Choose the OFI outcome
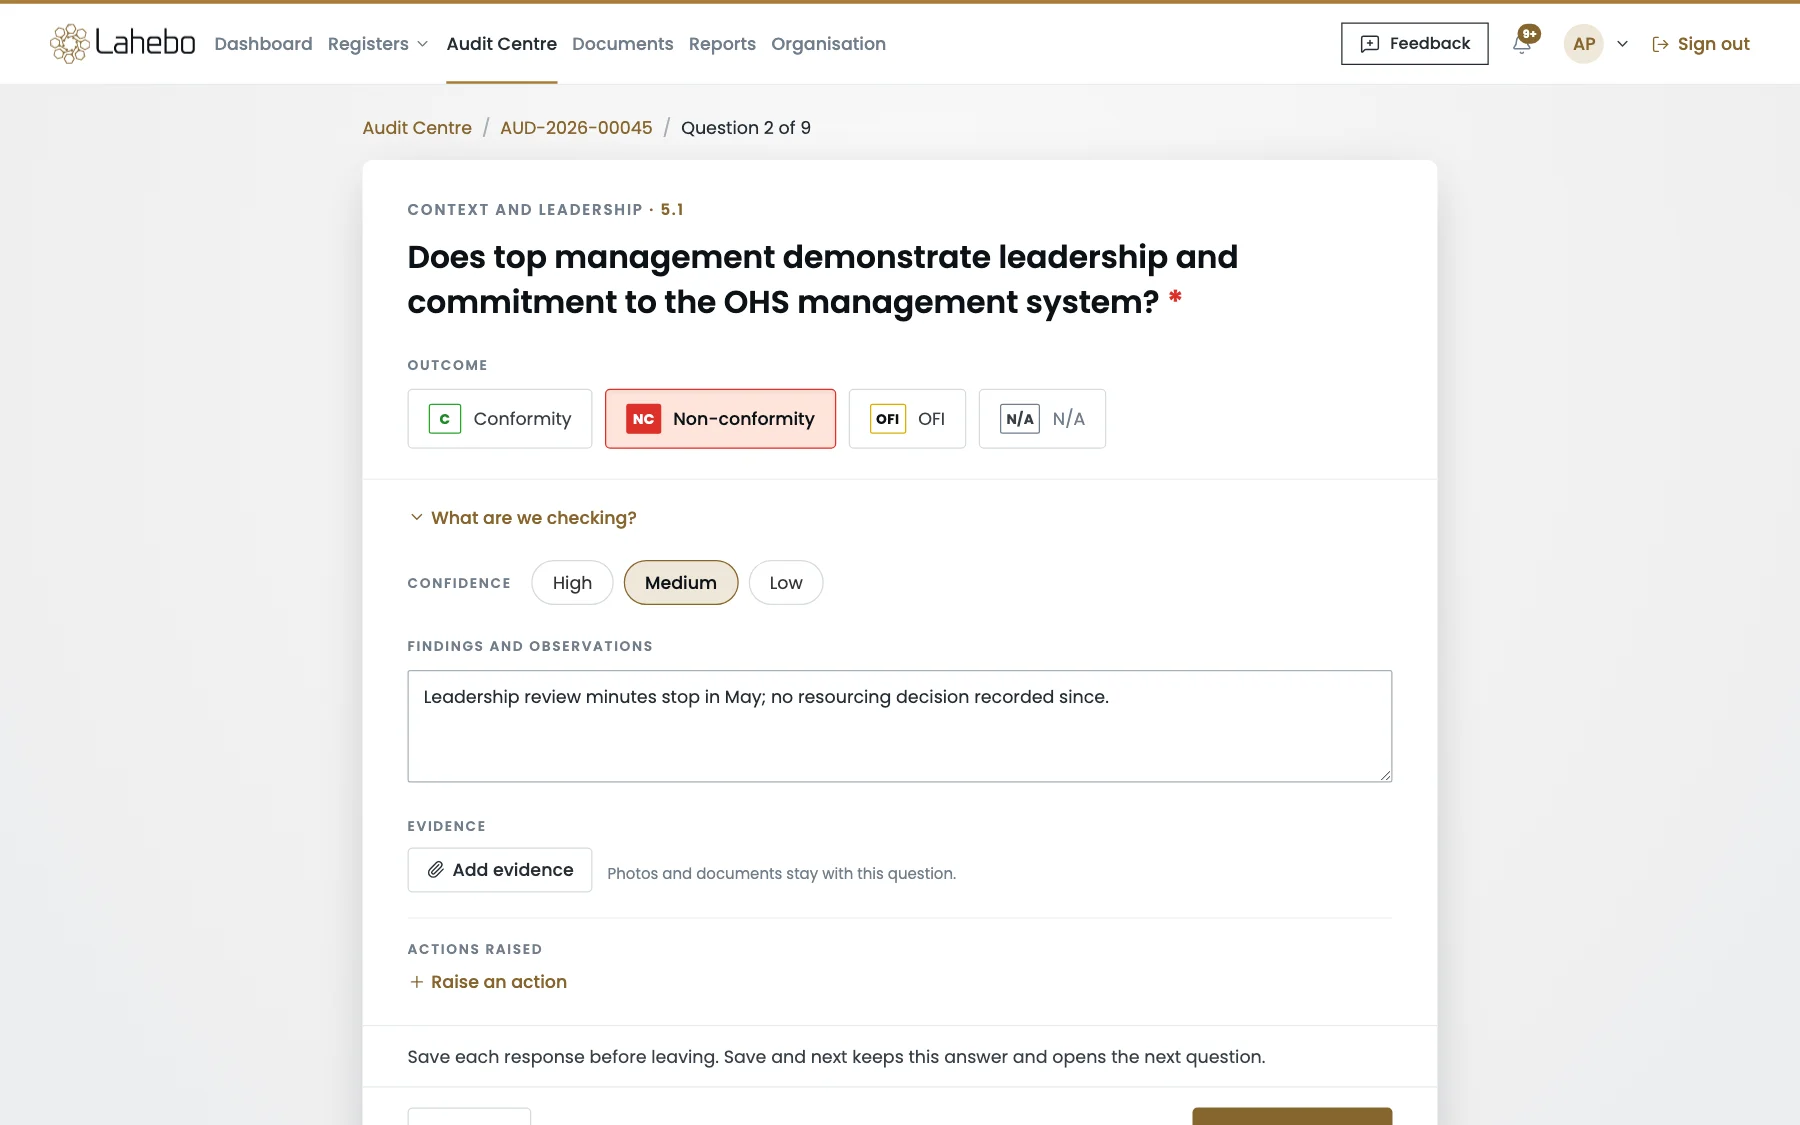Viewport: 1800px width, 1125px height. [907, 419]
